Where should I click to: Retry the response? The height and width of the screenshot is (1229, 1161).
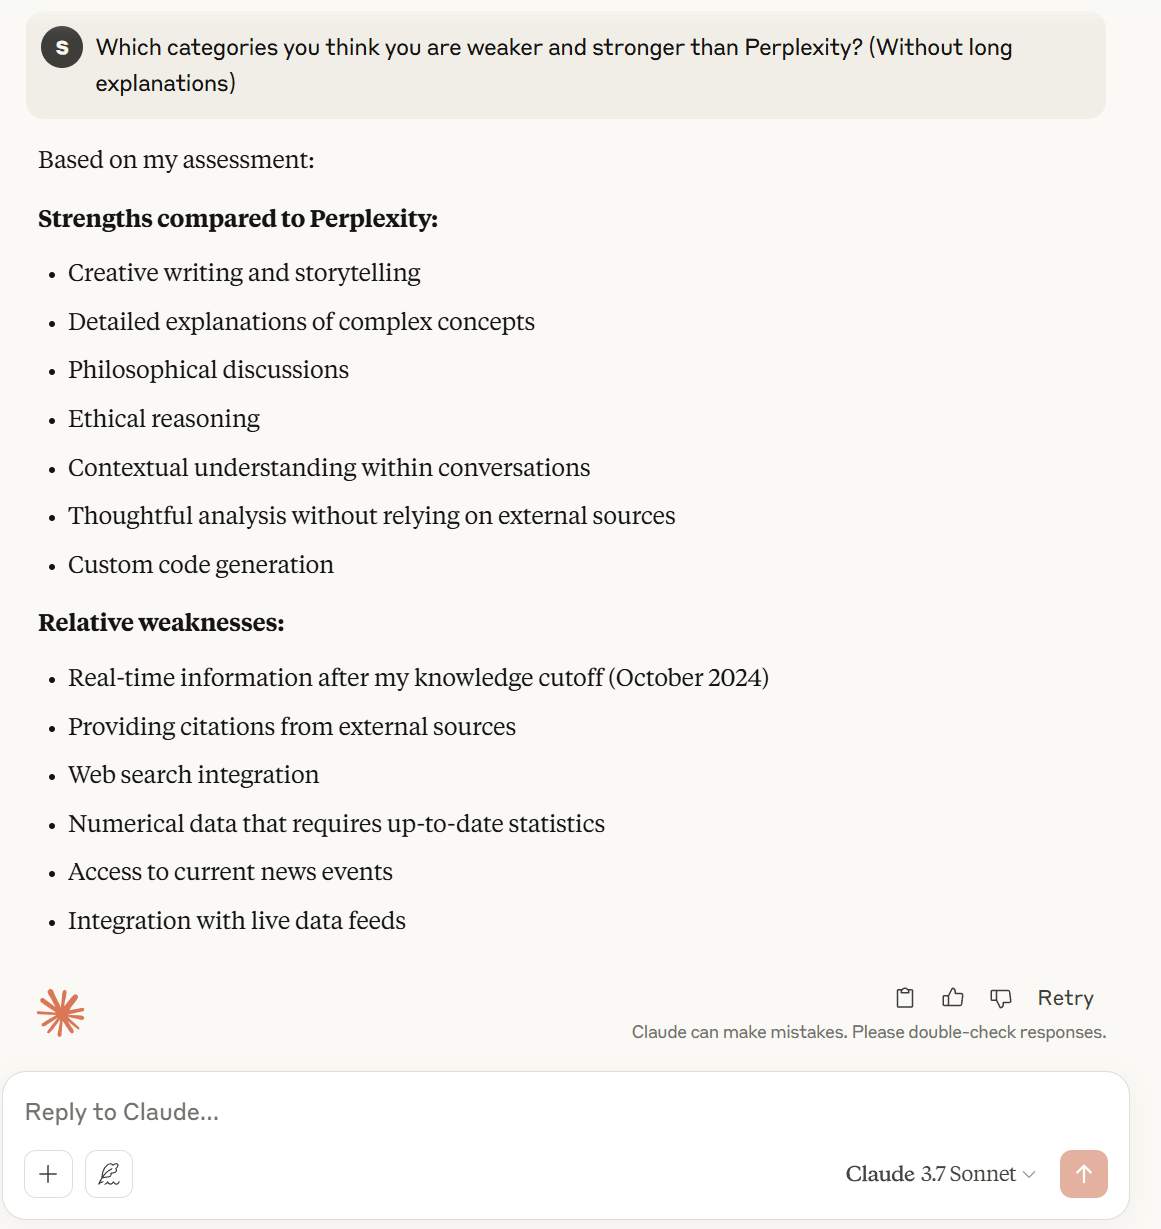1065,998
